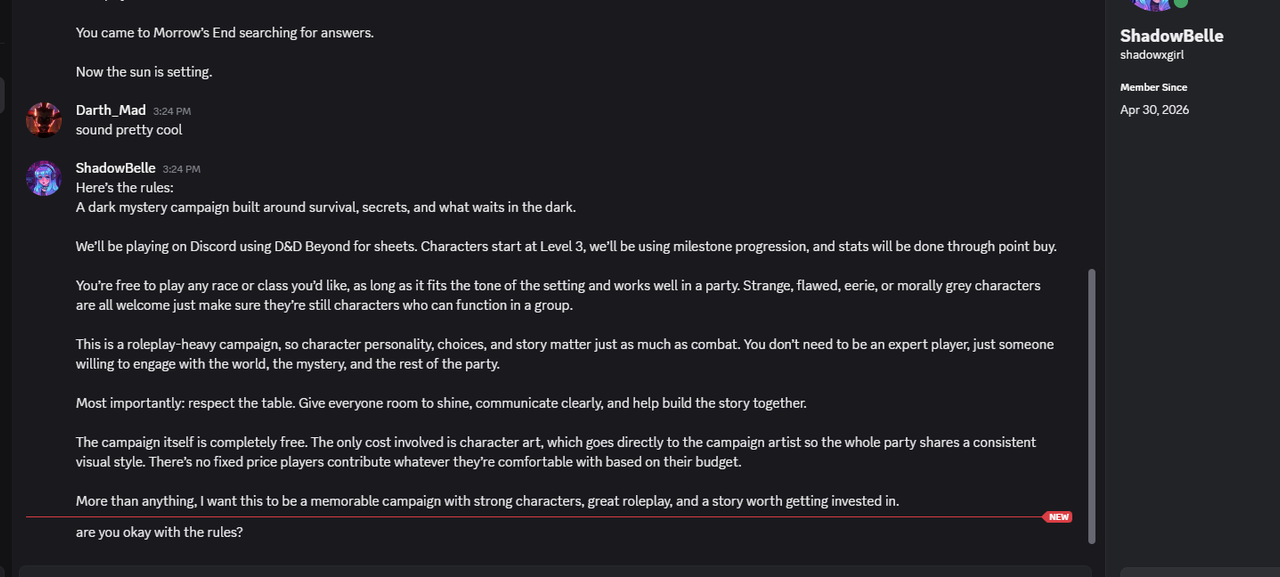
Task: Click the Apr 30, 2026 join date
Action: tap(1155, 110)
